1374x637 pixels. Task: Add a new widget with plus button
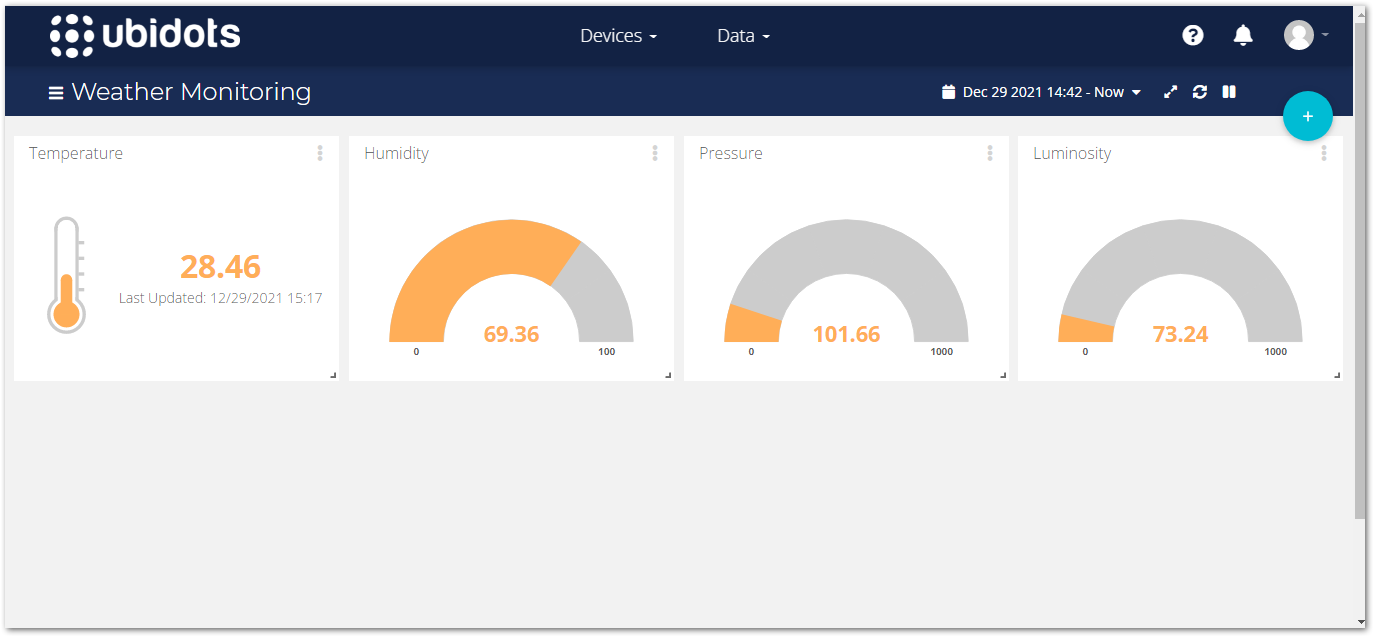pos(1307,117)
